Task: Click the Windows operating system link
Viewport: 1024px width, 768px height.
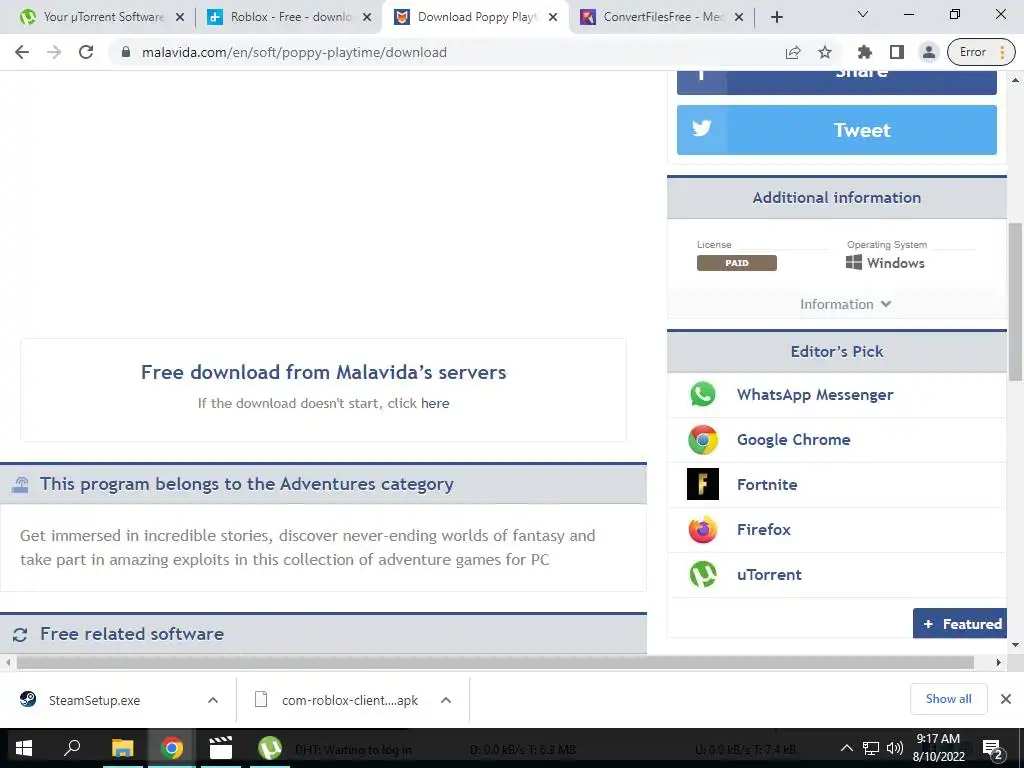Action: point(886,263)
